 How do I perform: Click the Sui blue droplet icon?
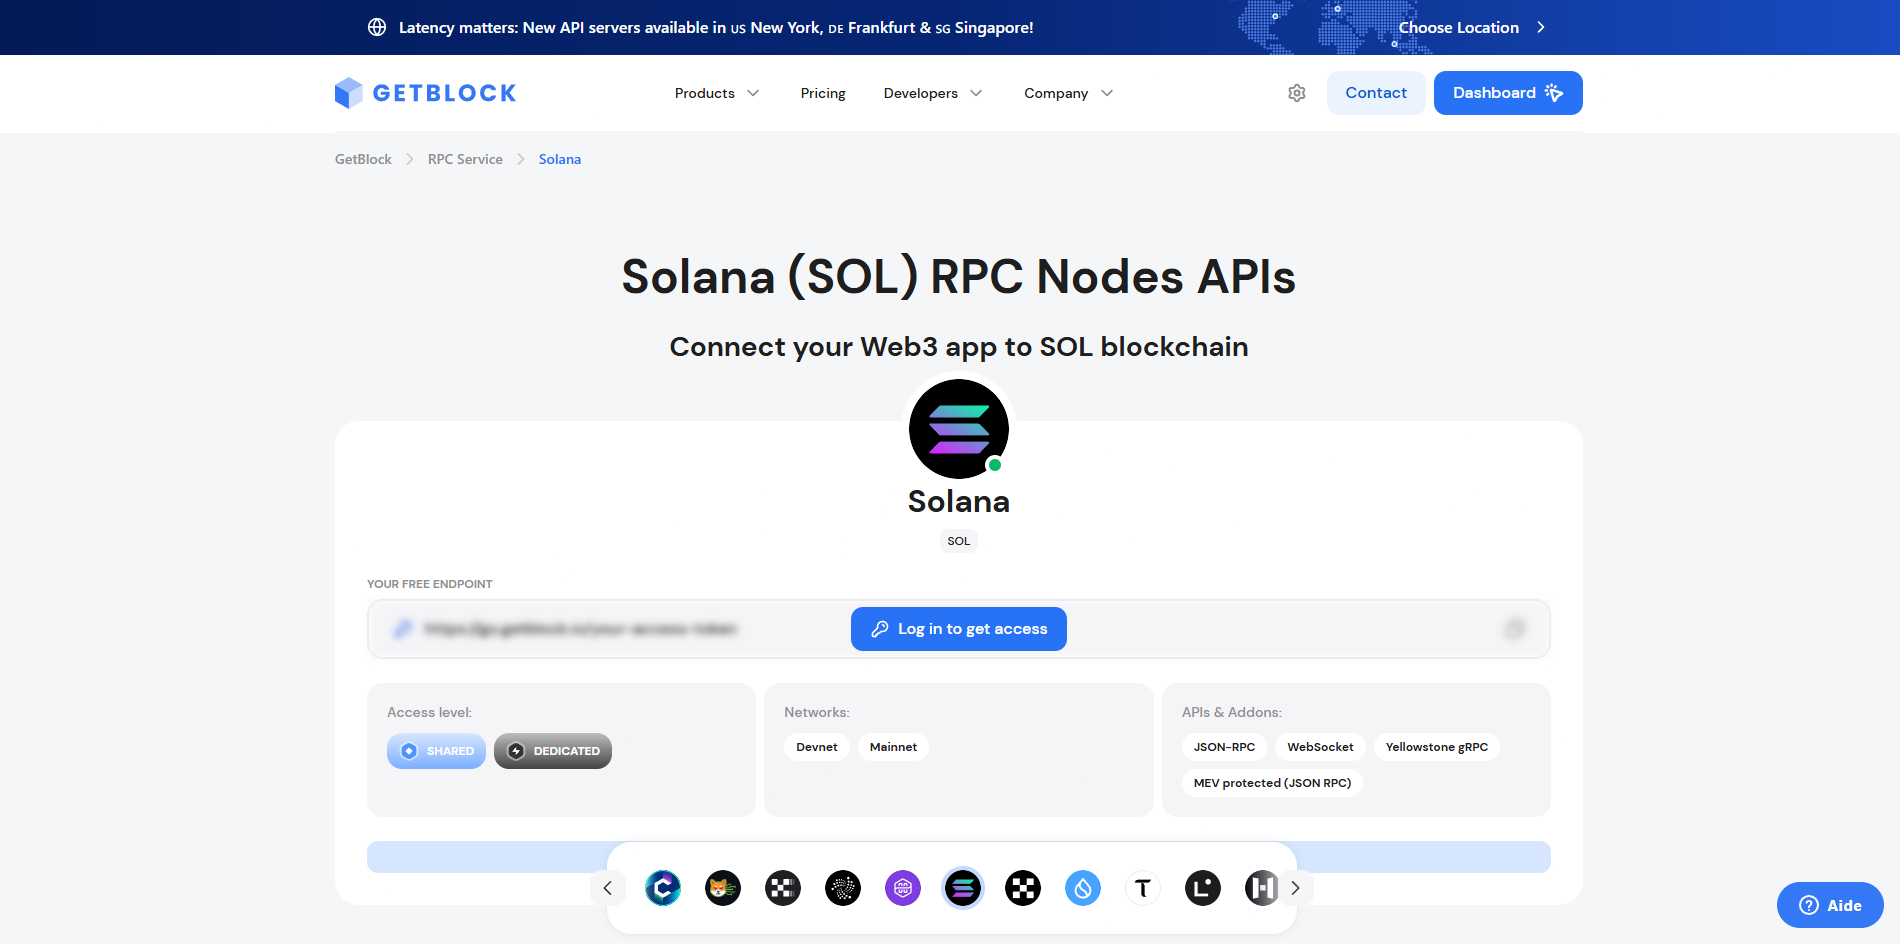1083,888
